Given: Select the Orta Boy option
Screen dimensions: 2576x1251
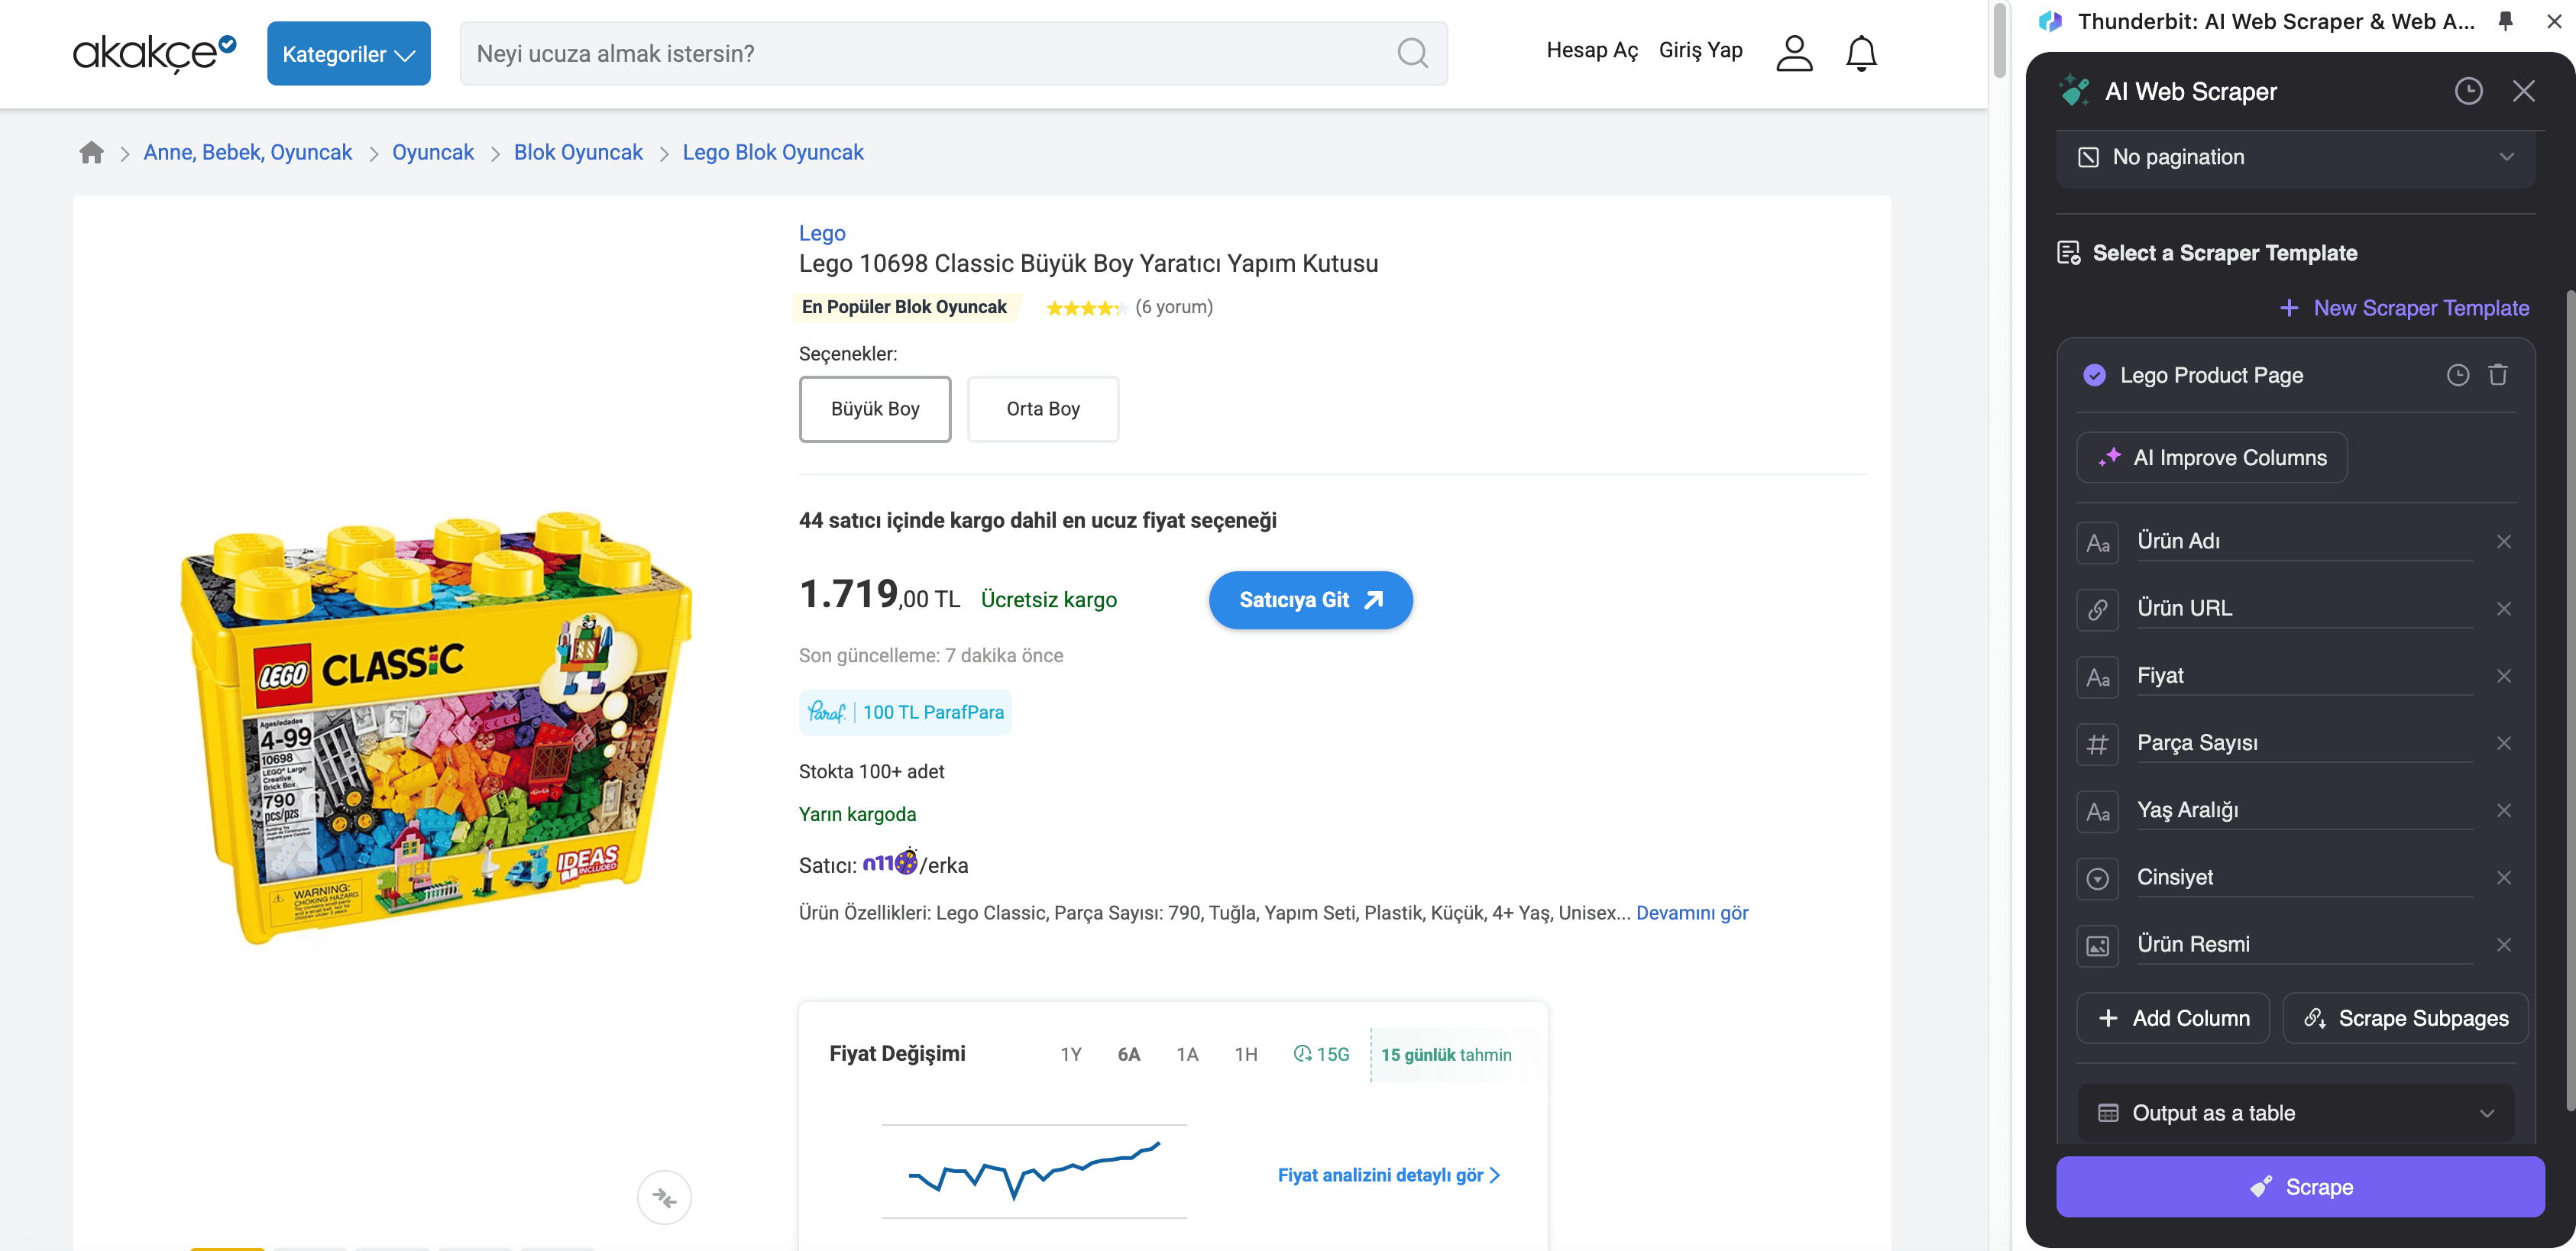Looking at the screenshot, I should point(1042,409).
